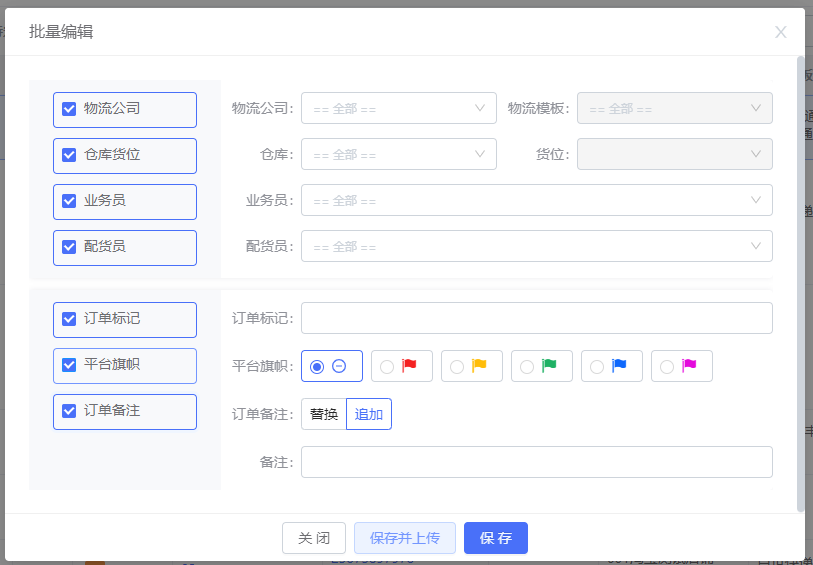Viewport: 813px width, 565px height.
Task: Choose the green flag radio button
Action: tap(527, 367)
